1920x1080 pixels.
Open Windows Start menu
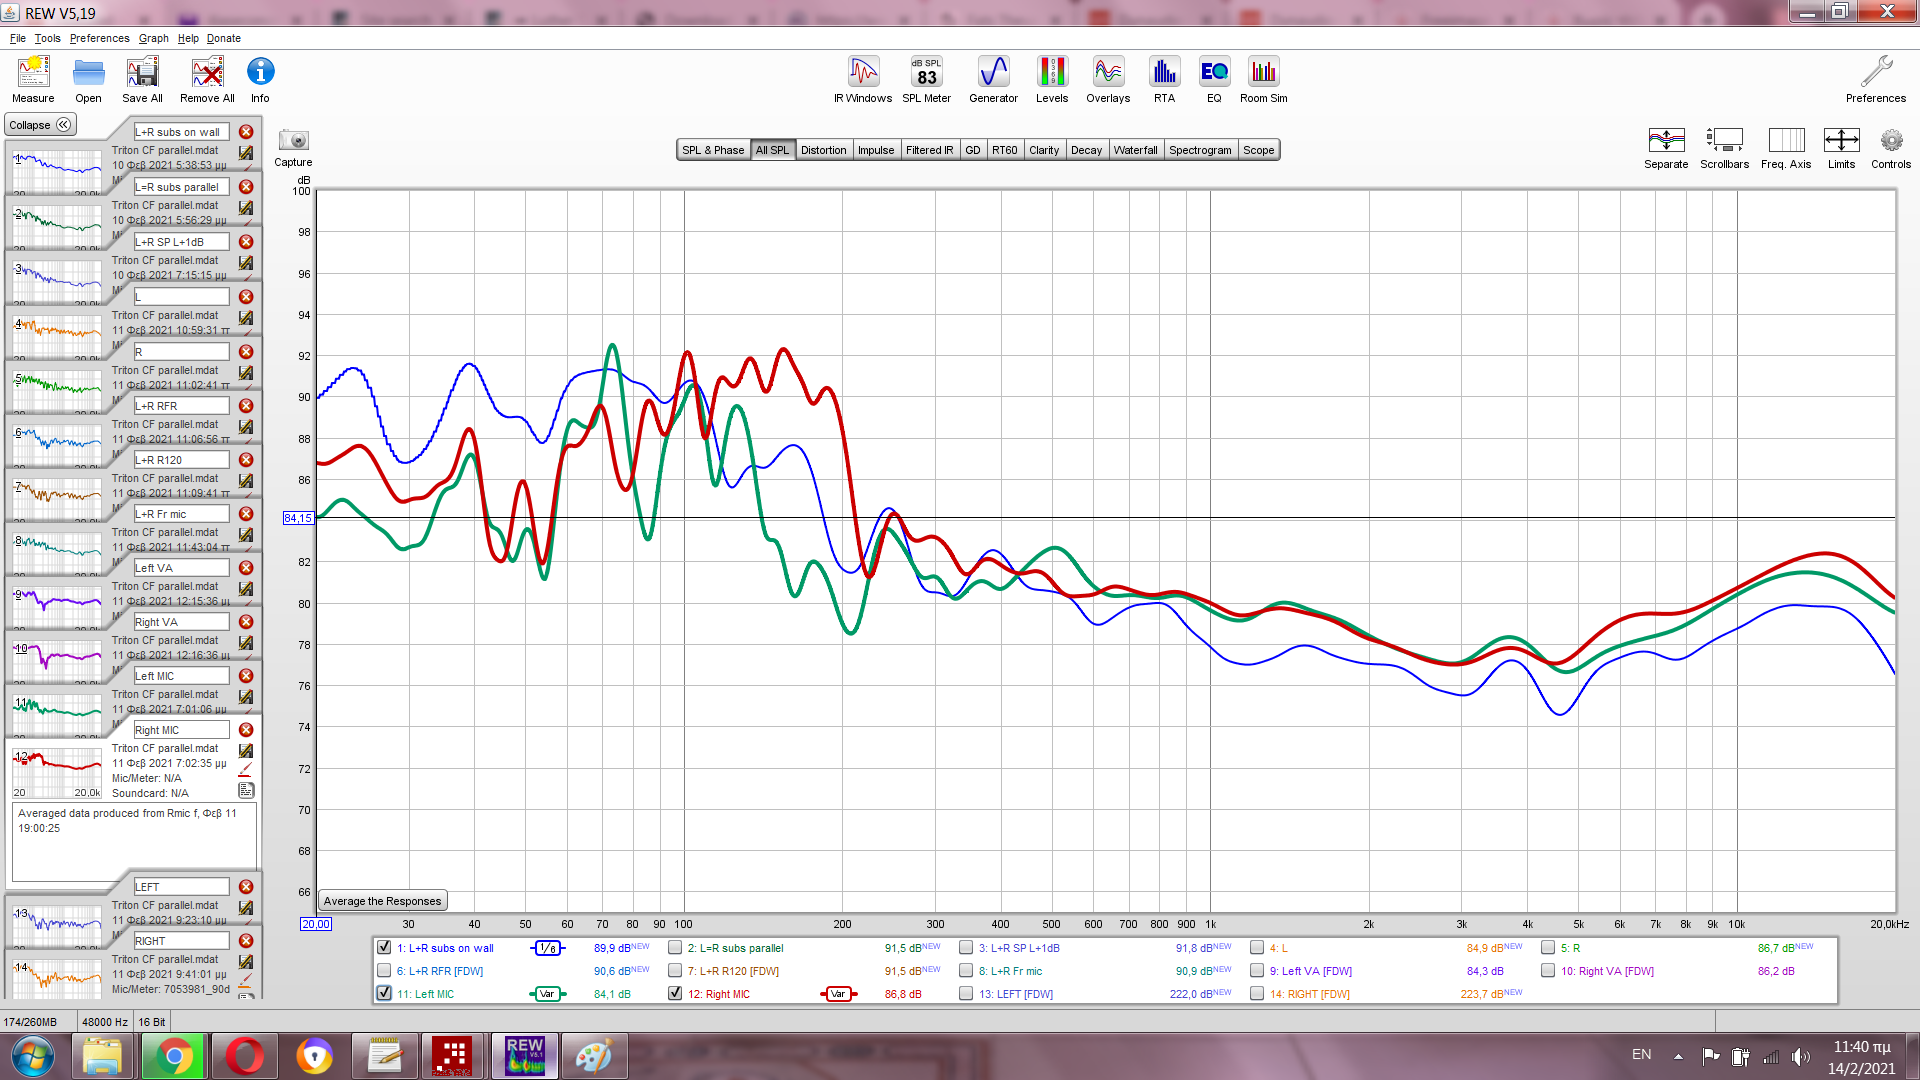tap(32, 1056)
